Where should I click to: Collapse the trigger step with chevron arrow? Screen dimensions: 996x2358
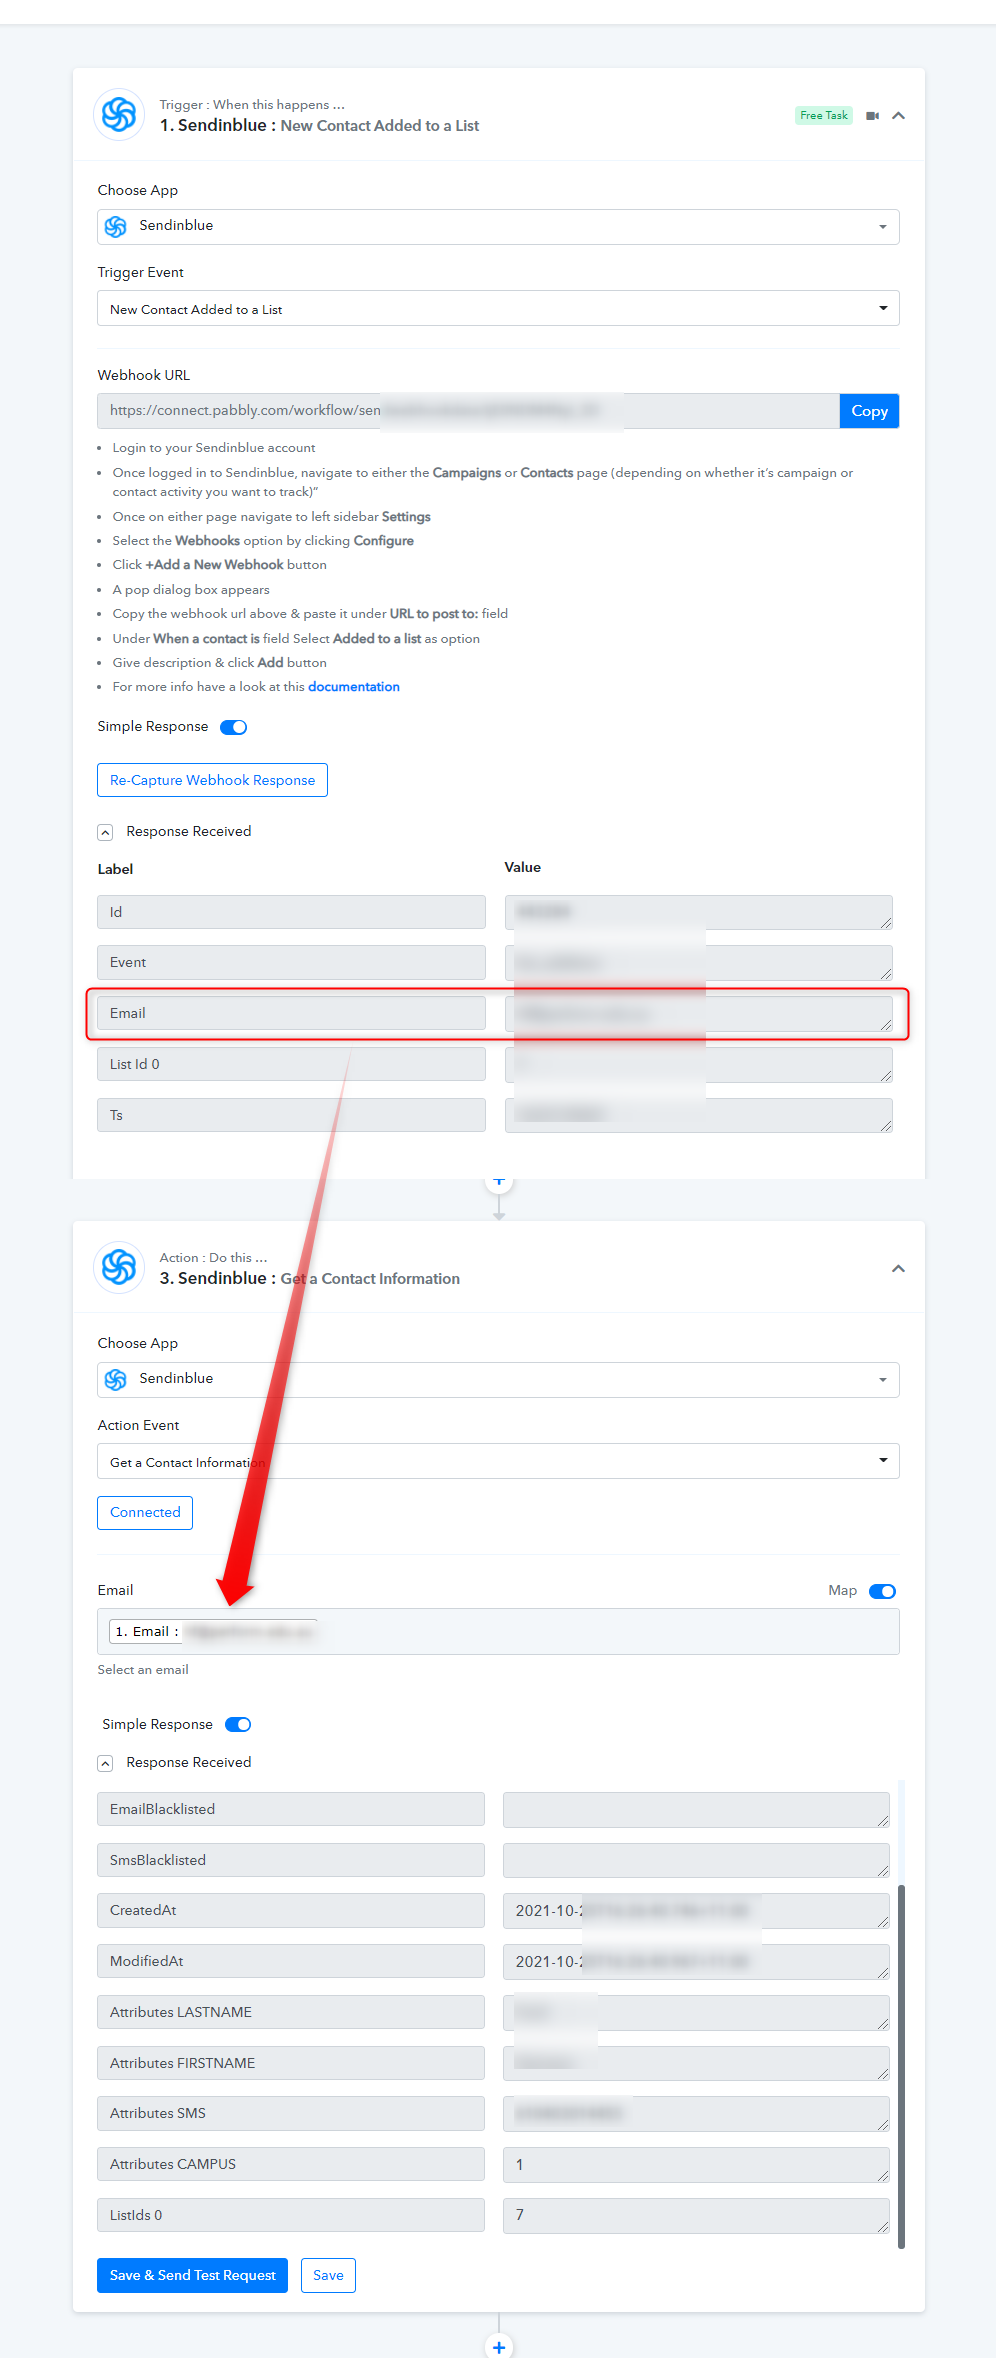898,116
